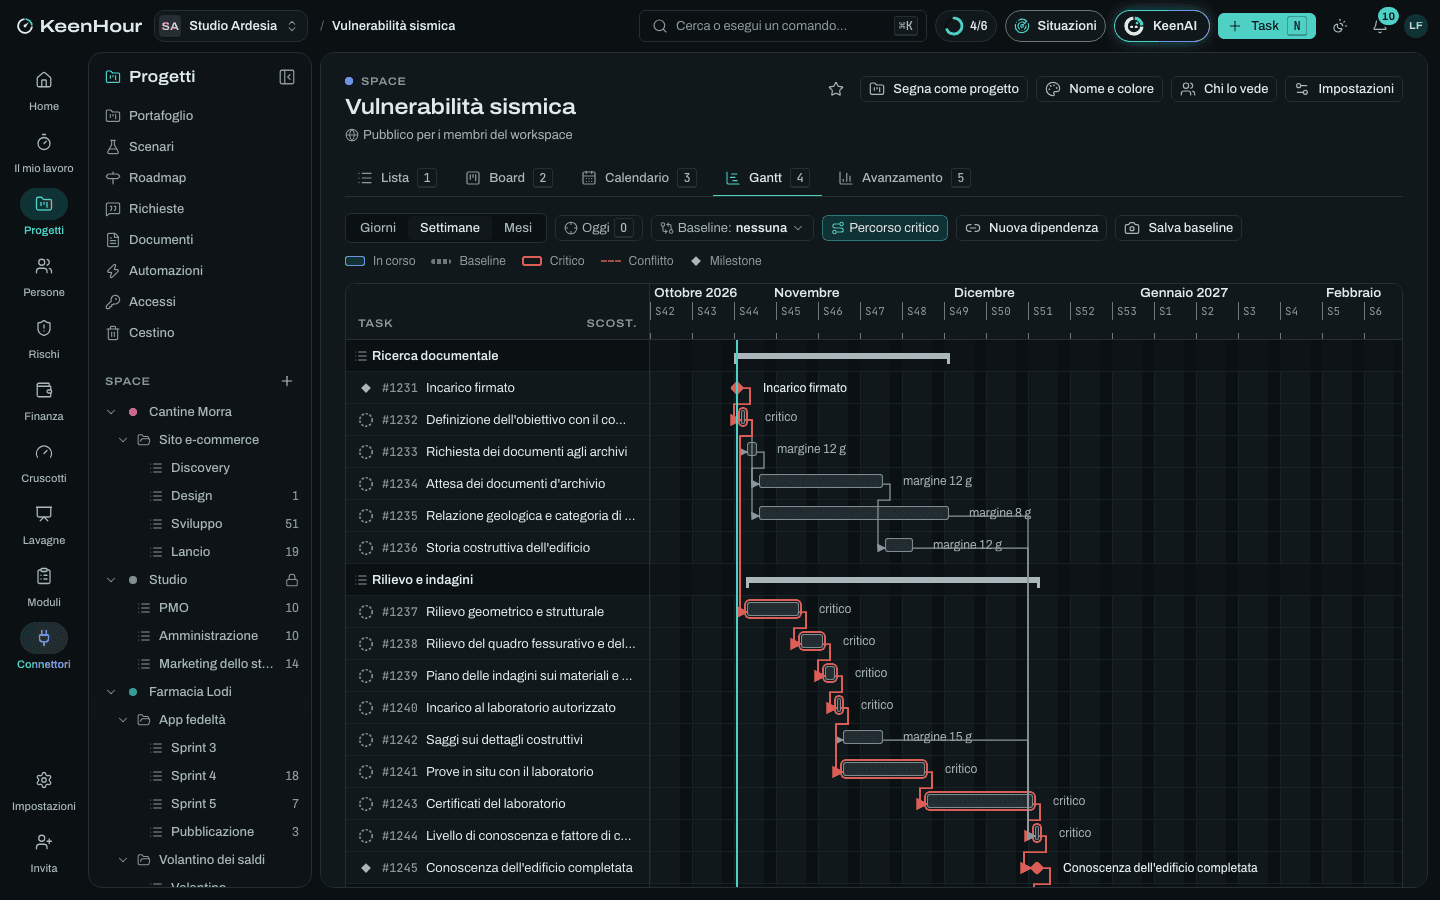Screen dimensions: 1440x900
Task: Switch to the Avanzamento tab
Action: [903, 178]
